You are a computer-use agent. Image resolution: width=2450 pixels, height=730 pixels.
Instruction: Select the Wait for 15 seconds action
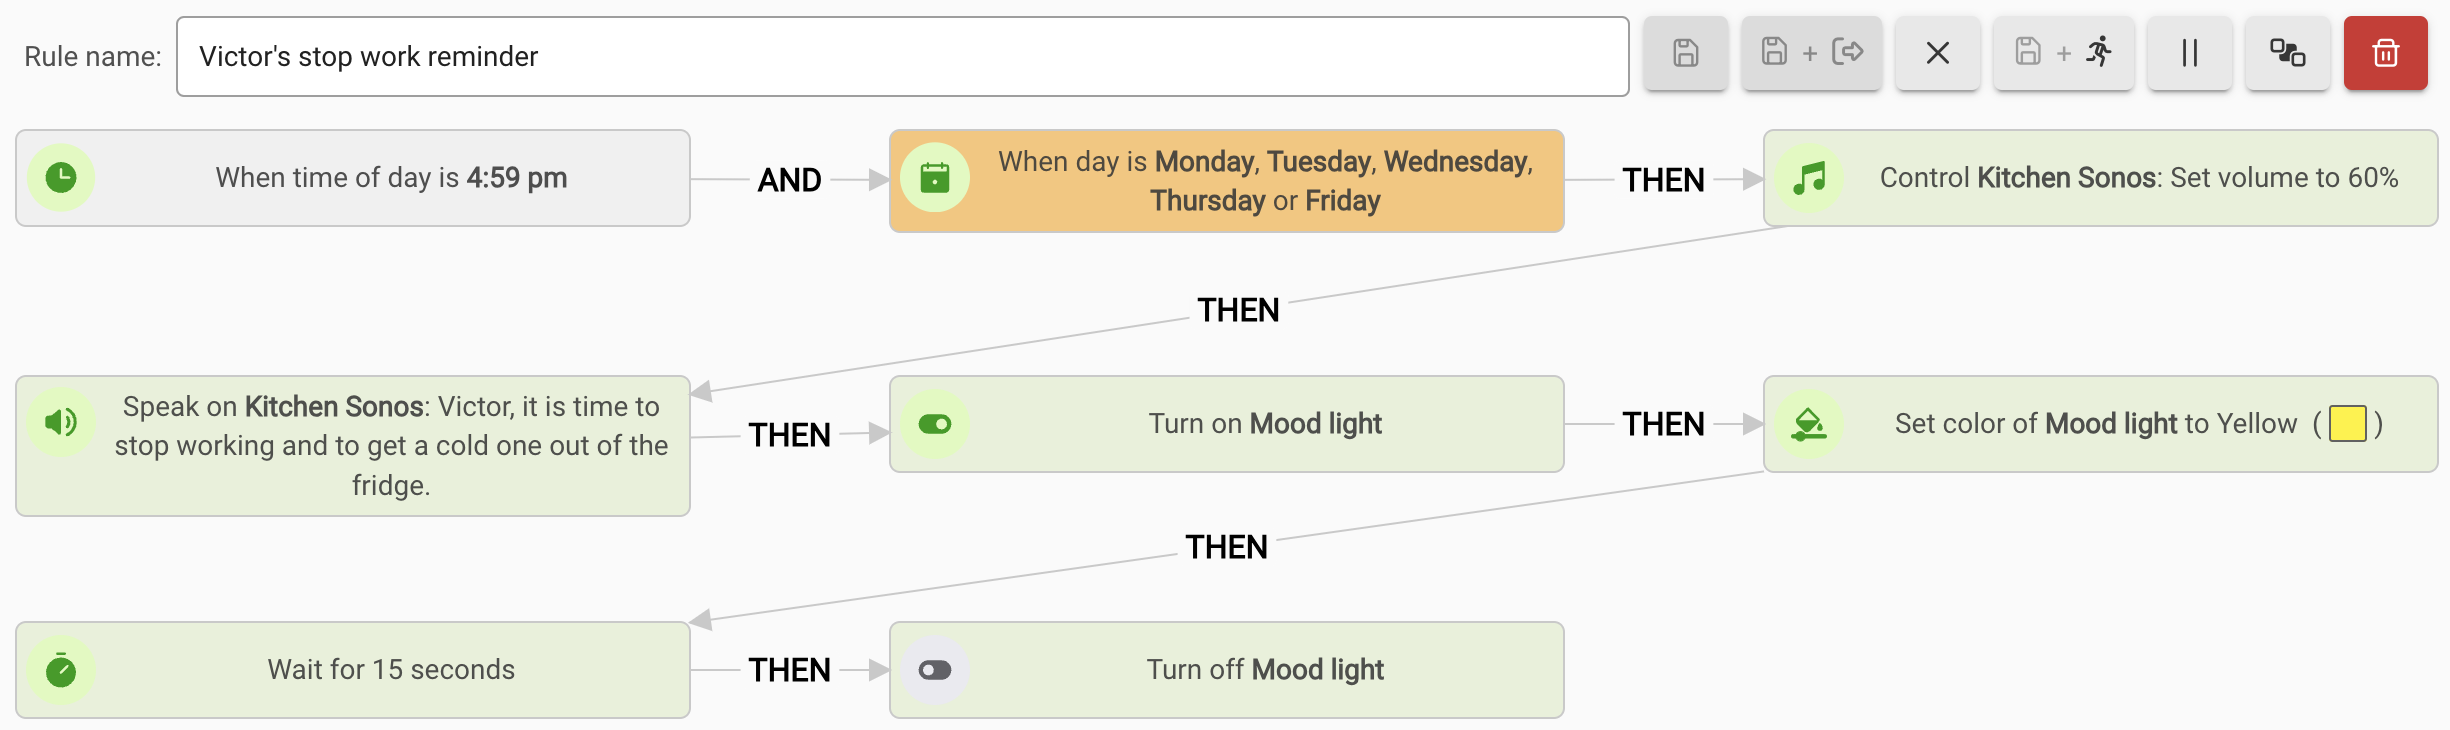click(x=390, y=670)
